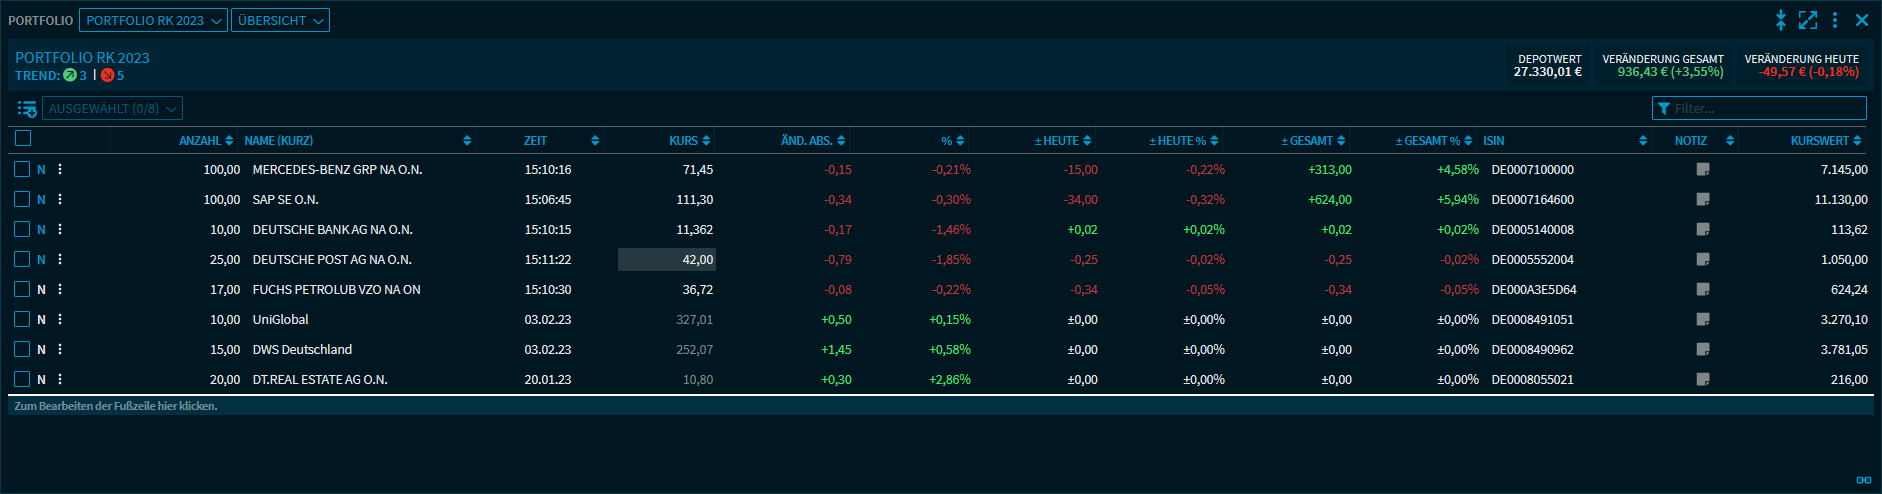
Task: Expand the Übersicht view dropdown
Action: tap(280, 21)
